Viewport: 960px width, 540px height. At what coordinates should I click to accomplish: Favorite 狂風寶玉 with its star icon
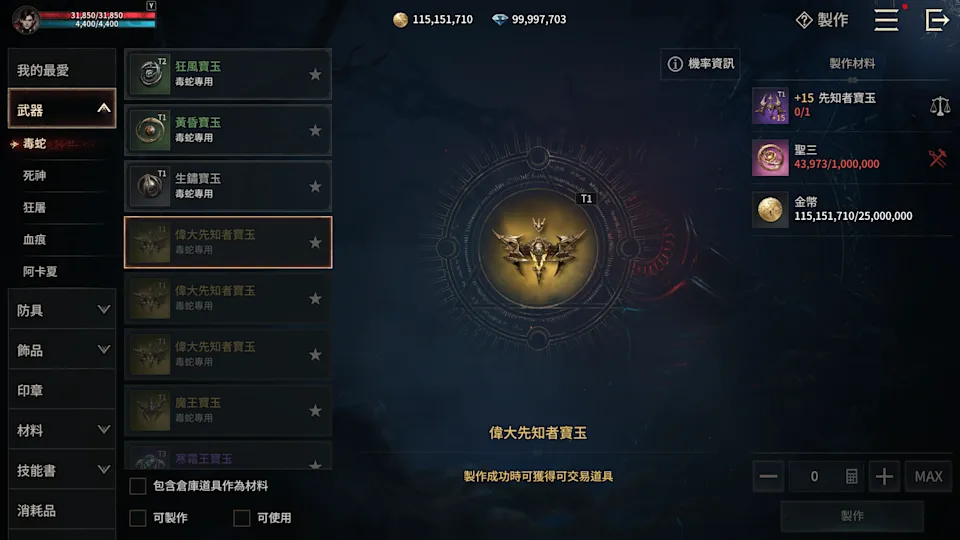pyautogui.click(x=315, y=75)
